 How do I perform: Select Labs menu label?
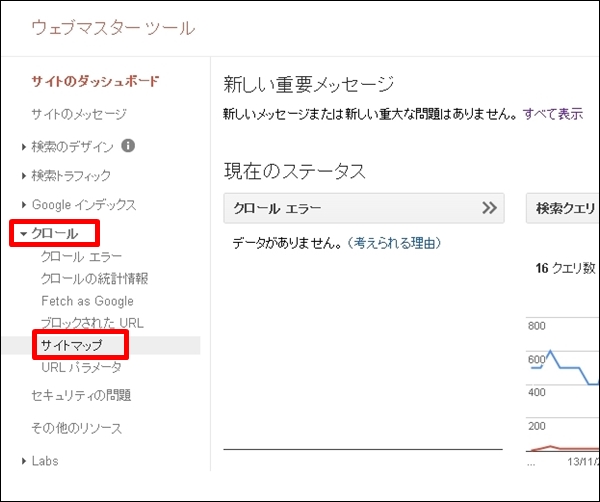point(45,461)
